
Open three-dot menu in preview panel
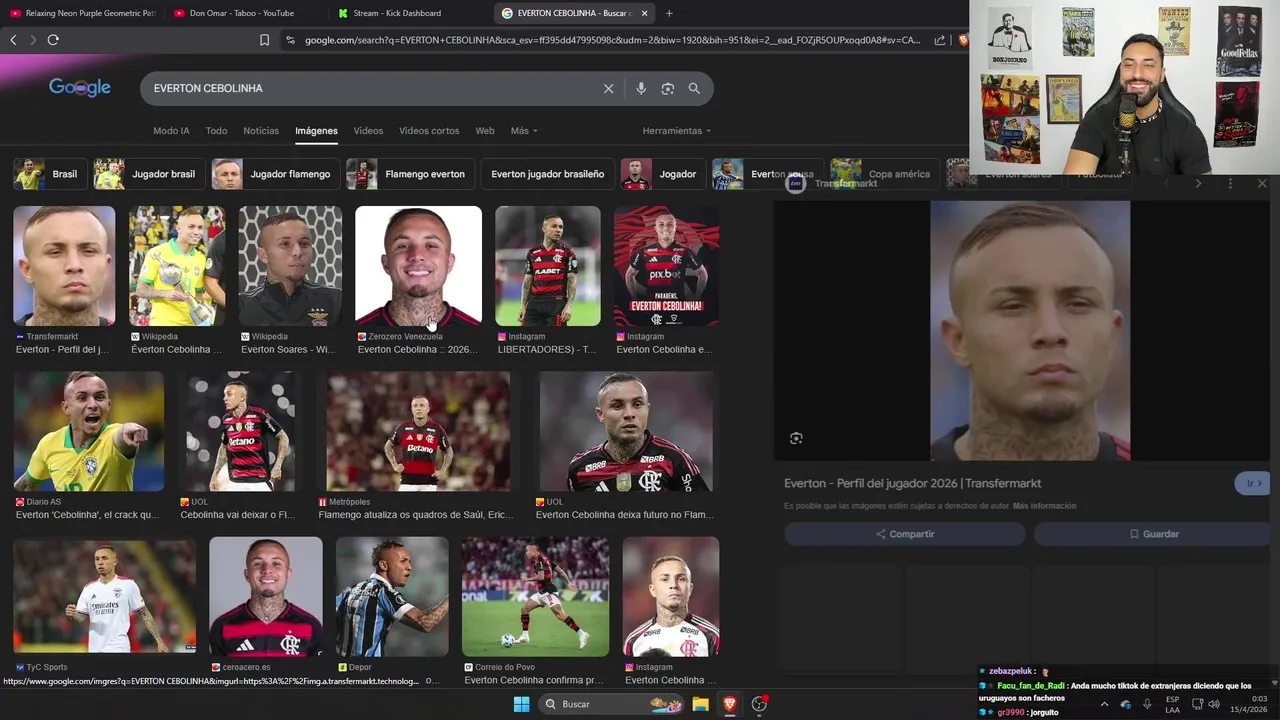[x=1230, y=184]
